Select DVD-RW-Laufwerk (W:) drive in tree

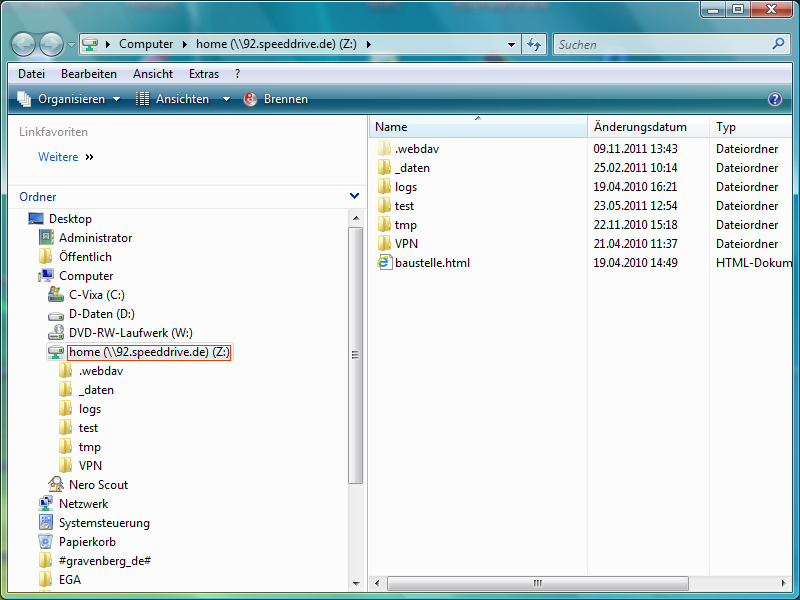coord(130,333)
